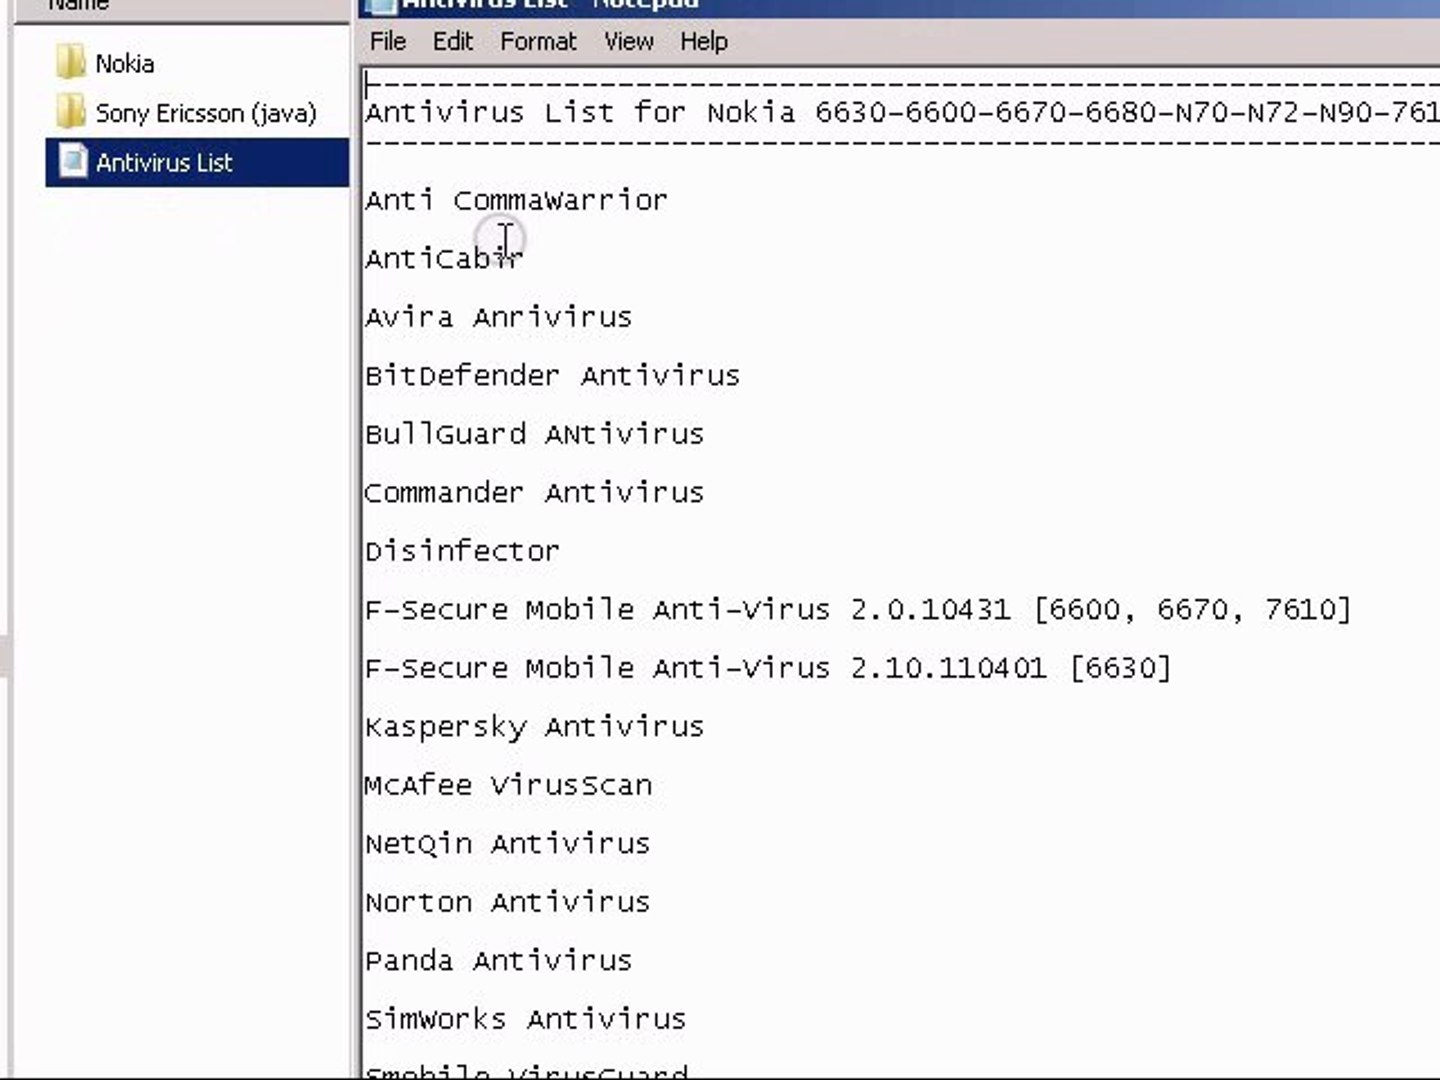Click the AntiCabir line
Screen dimensions: 1440x1080
[x=444, y=258]
